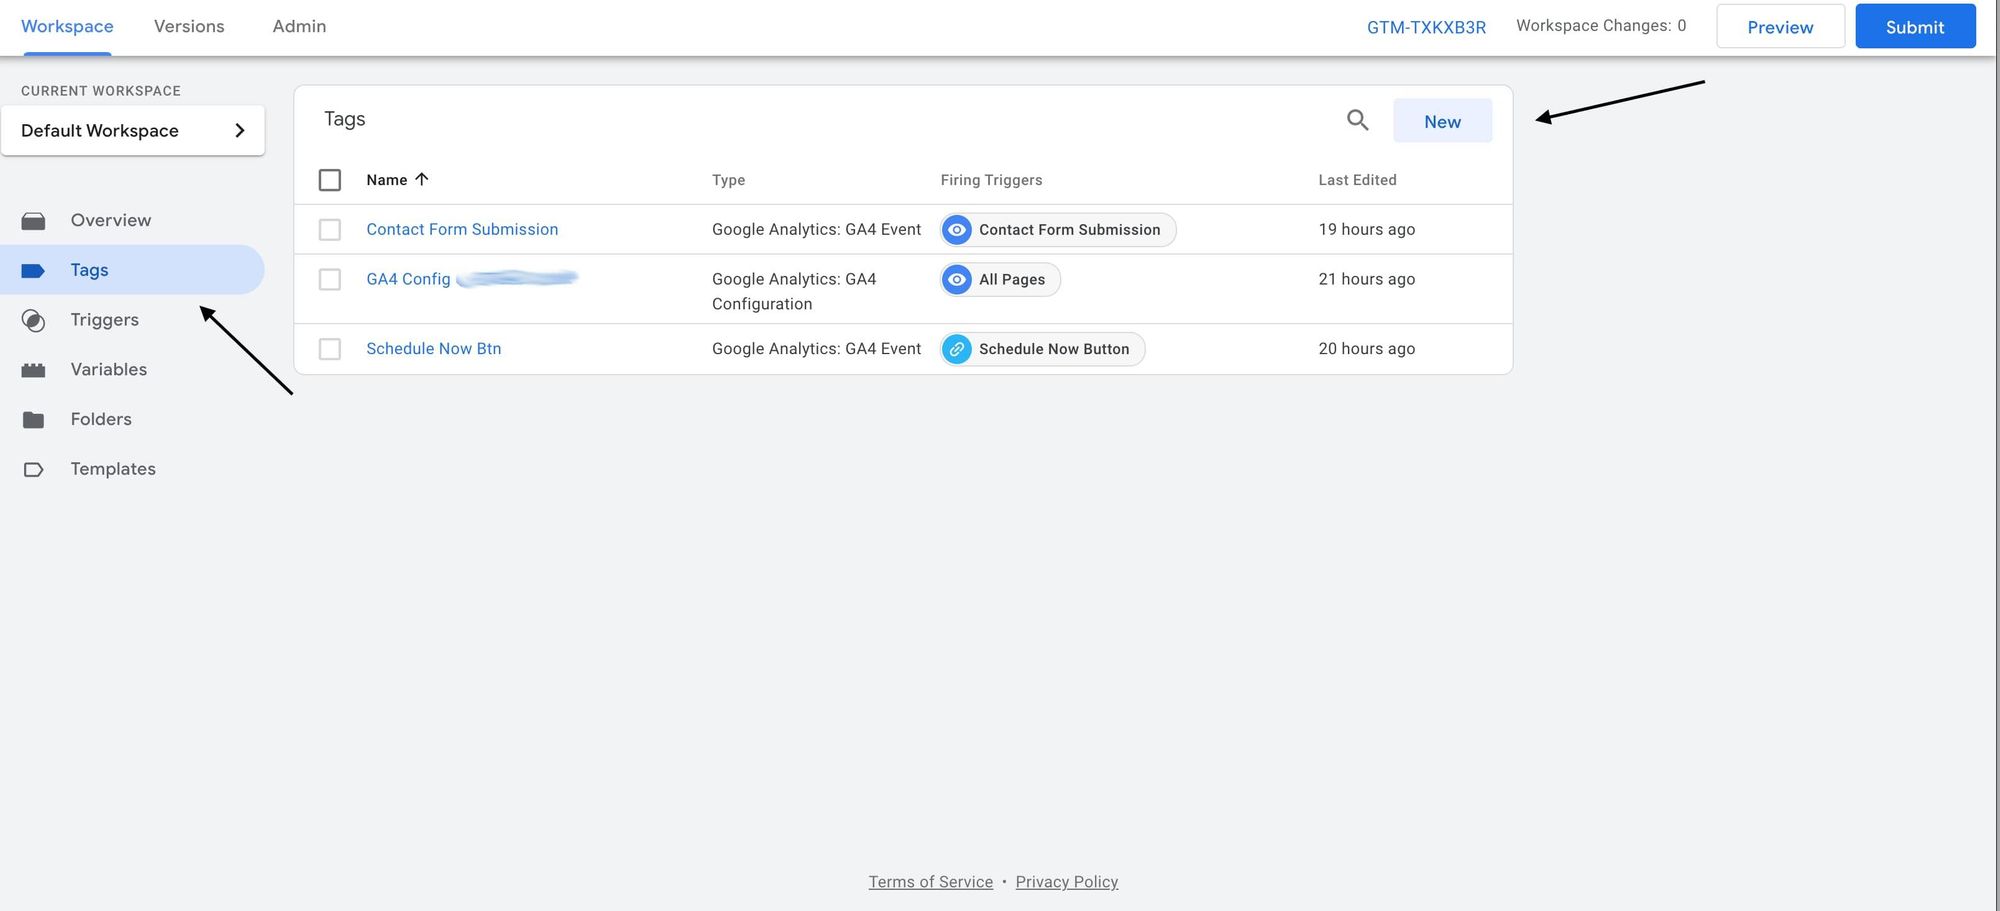Click link icon of Schedule Now Button trigger
This screenshot has height=911, width=2000.
957,349
